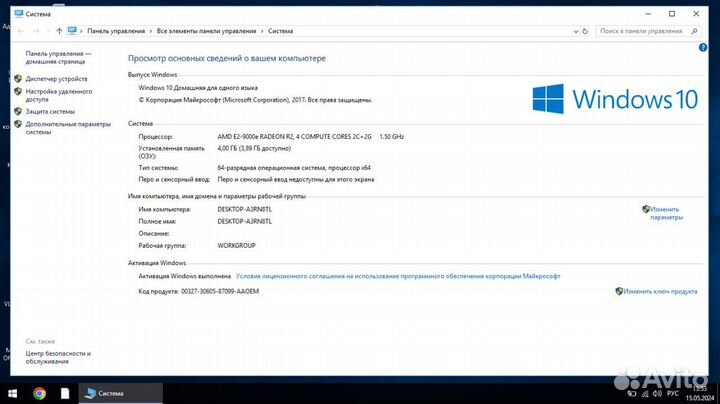
Task: Activate the Система taskbar button
Action: click(x=121, y=393)
